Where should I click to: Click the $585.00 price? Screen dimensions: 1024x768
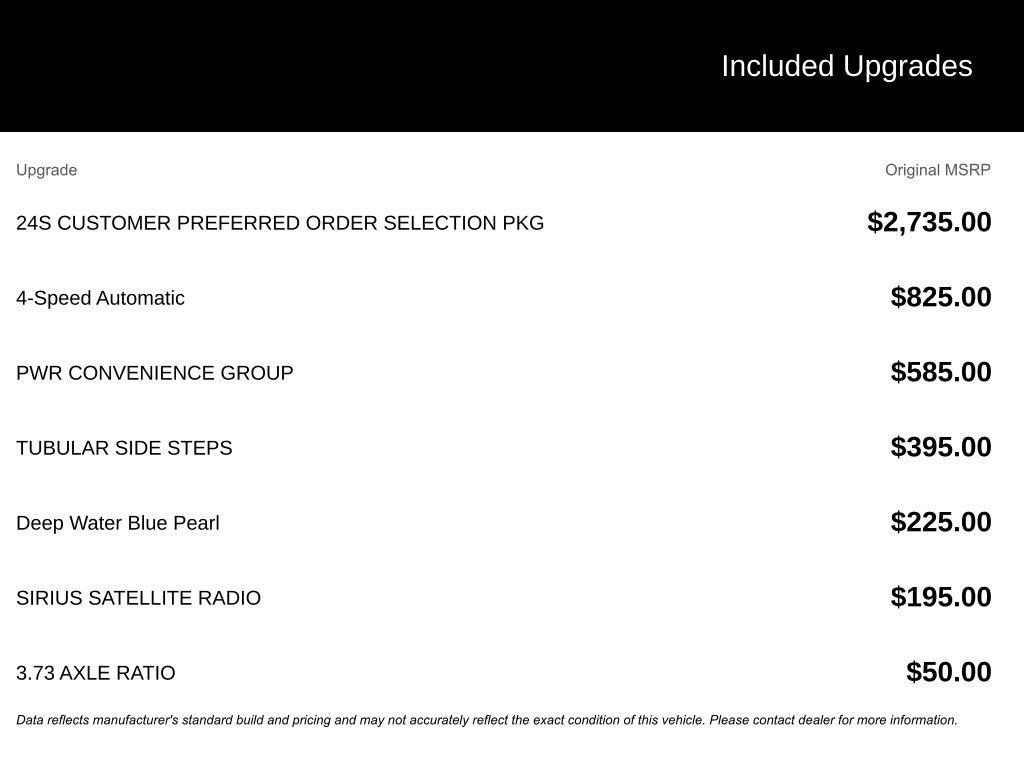pyautogui.click(x=941, y=372)
